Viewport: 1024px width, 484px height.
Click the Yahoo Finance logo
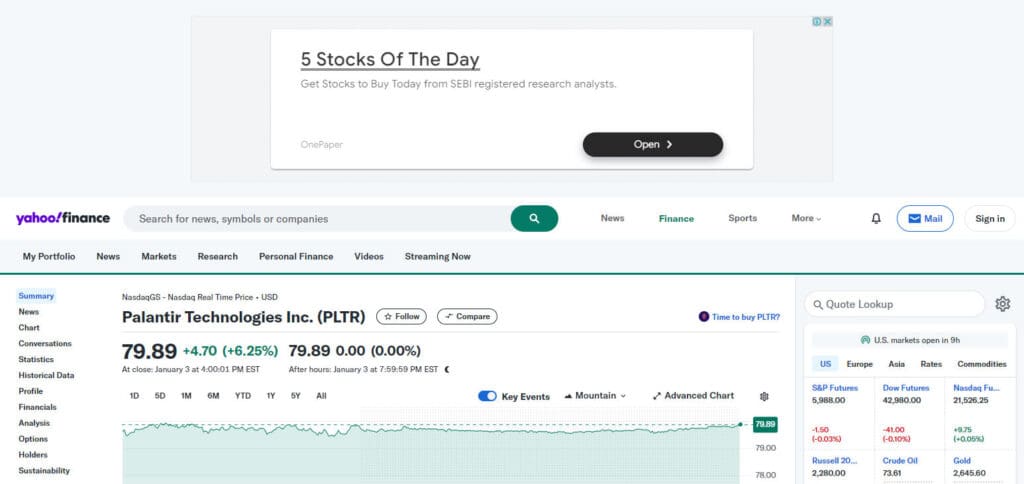[63, 218]
